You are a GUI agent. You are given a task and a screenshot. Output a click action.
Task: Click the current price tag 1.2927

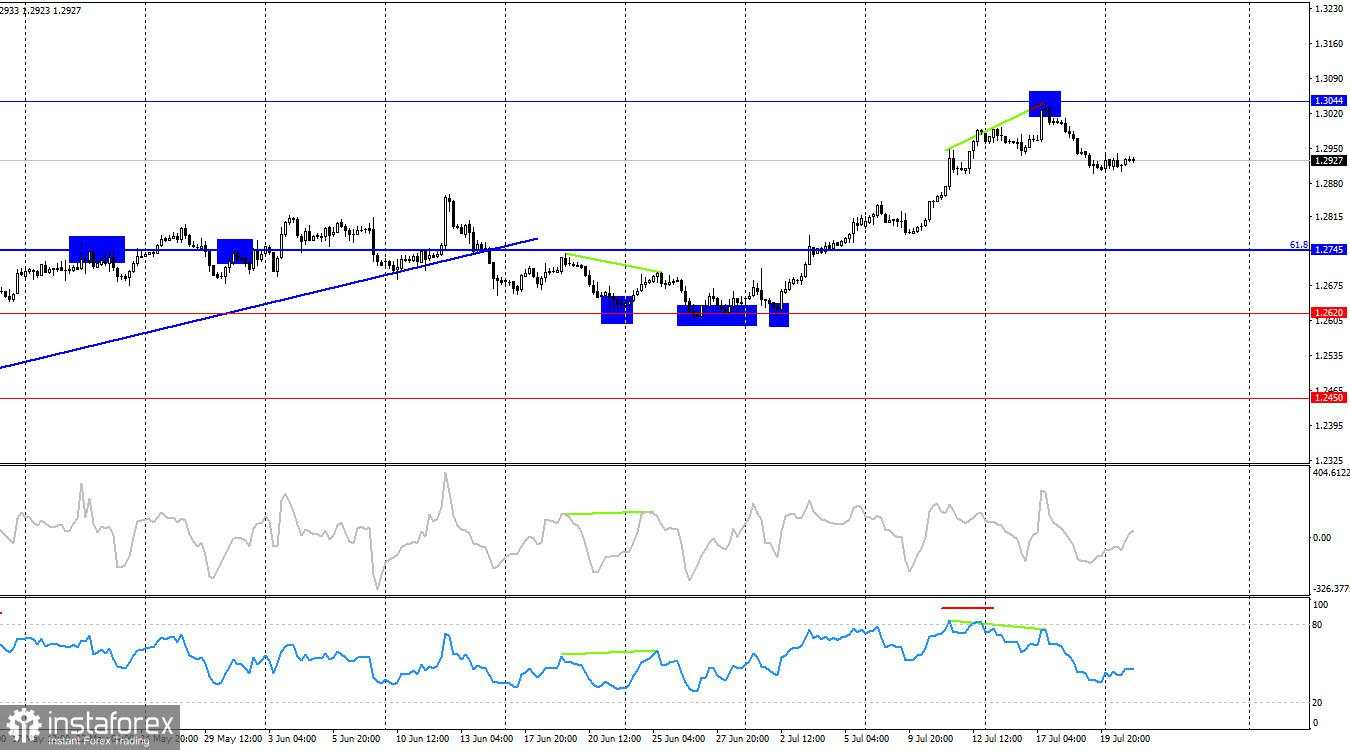coord(1329,160)
